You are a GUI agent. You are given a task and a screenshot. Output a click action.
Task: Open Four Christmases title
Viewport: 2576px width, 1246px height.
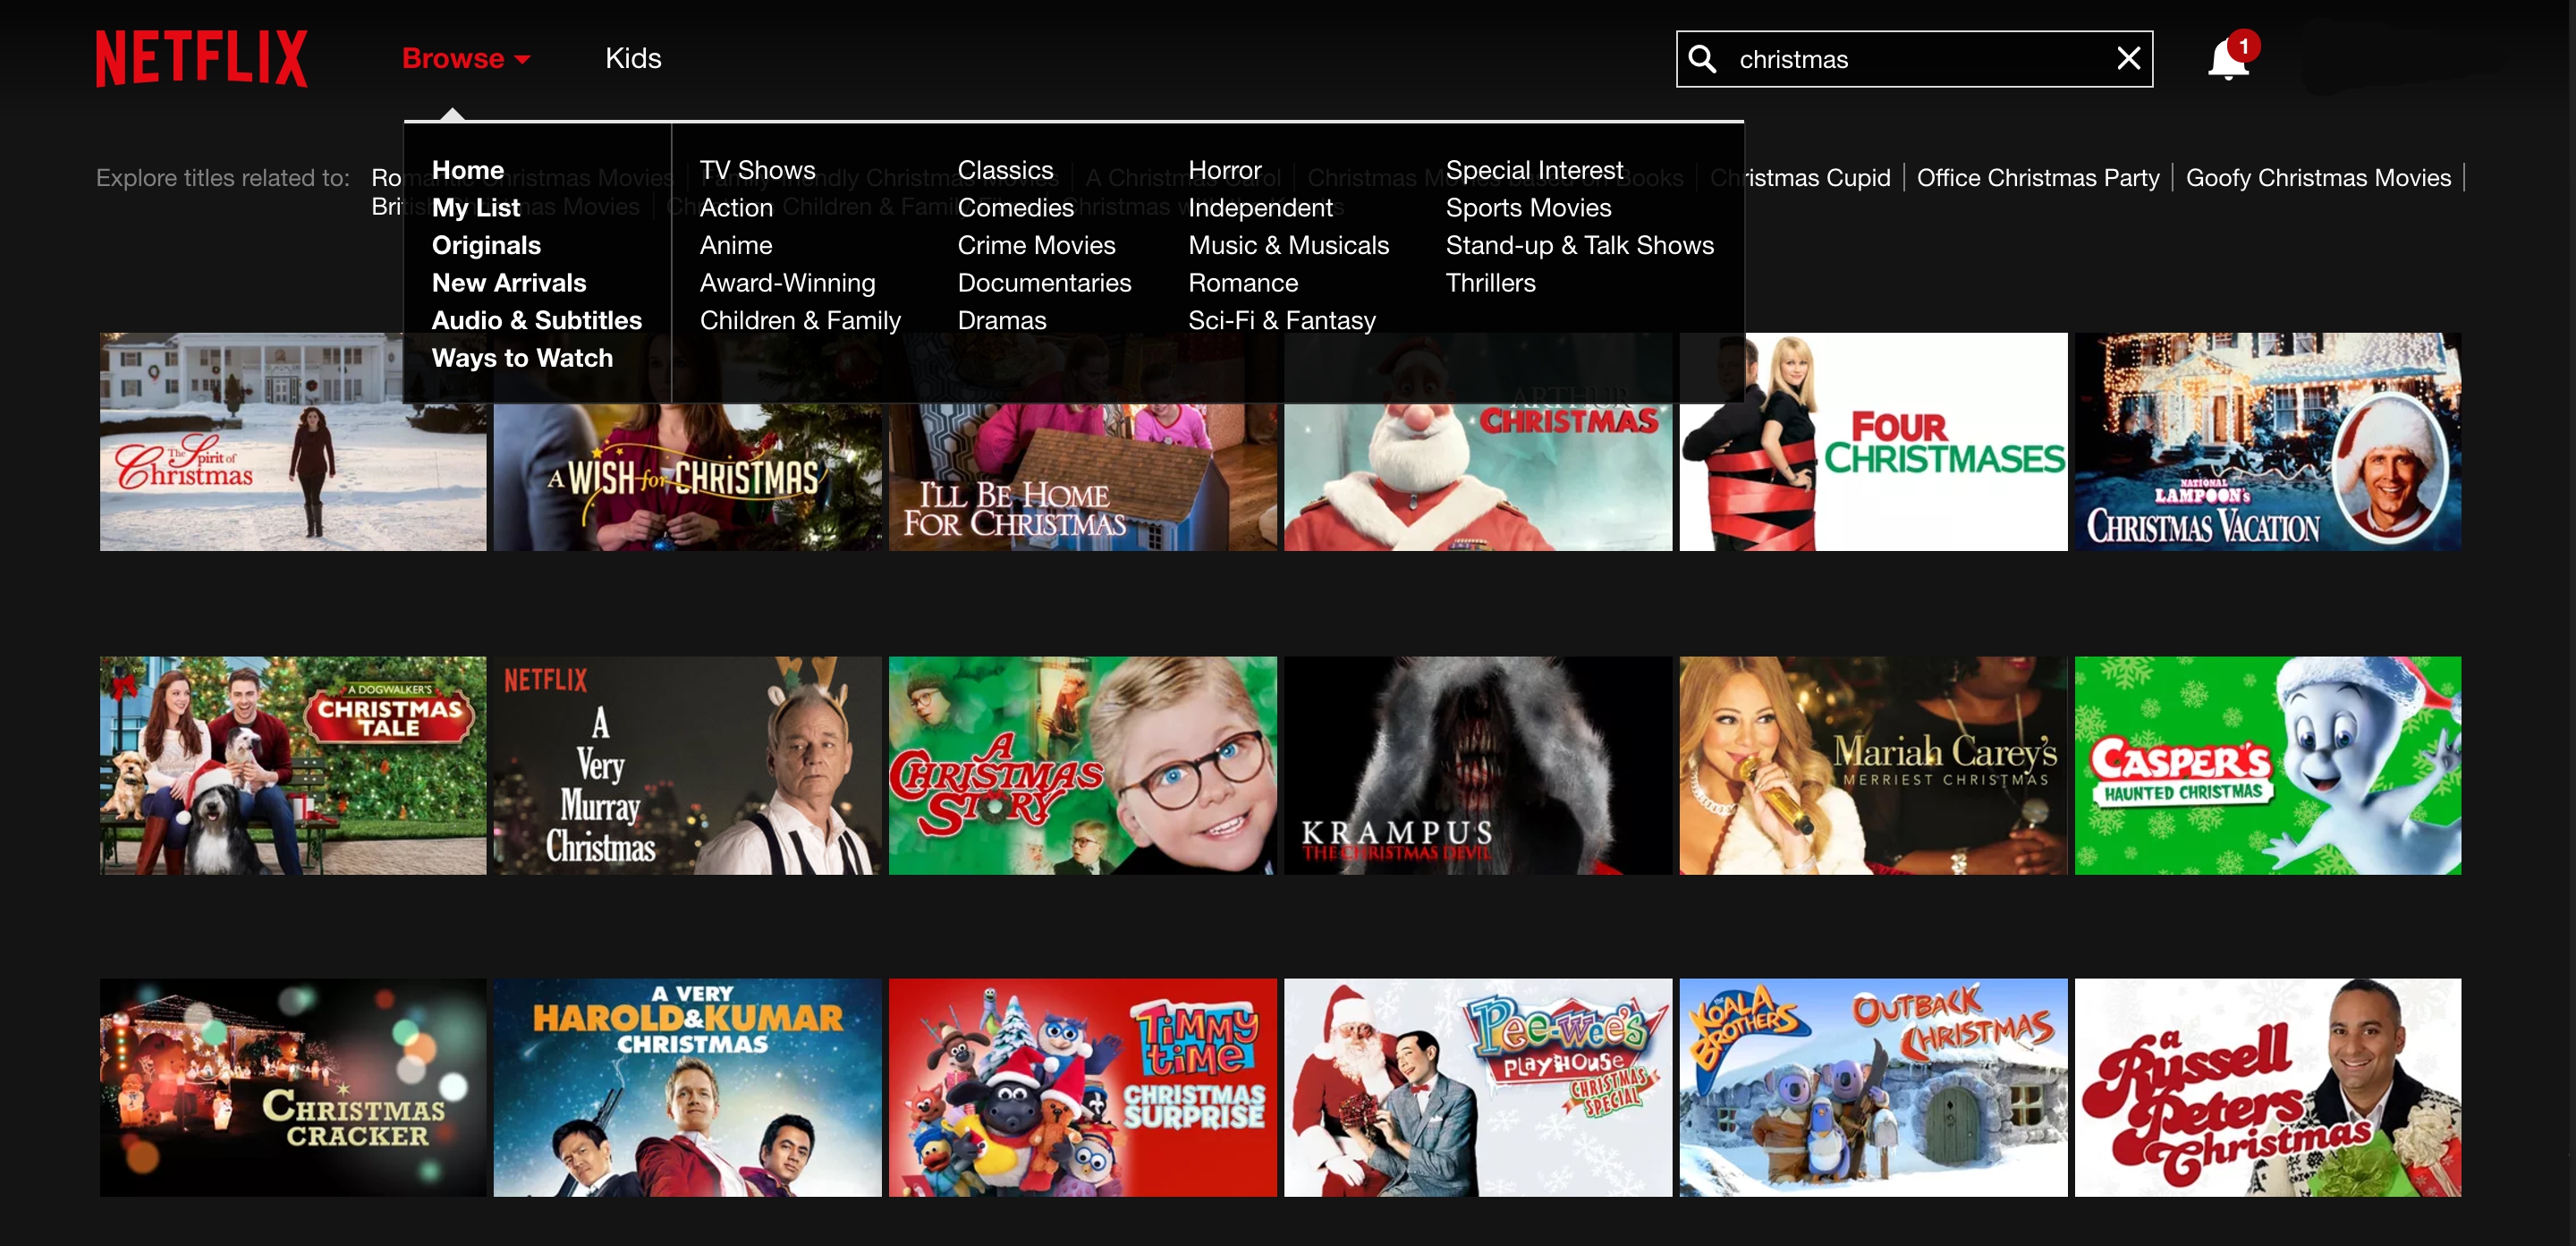click(1873, 442)
